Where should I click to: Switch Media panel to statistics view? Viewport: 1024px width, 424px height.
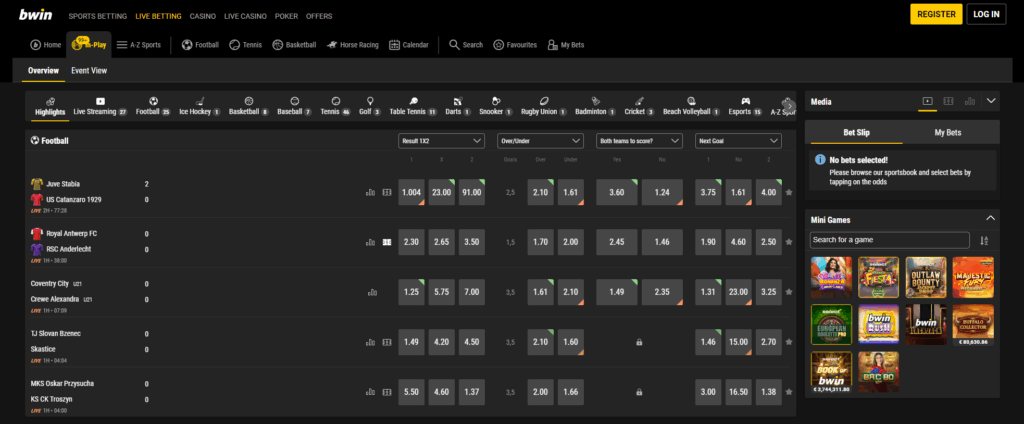click(x=970, y=101)
